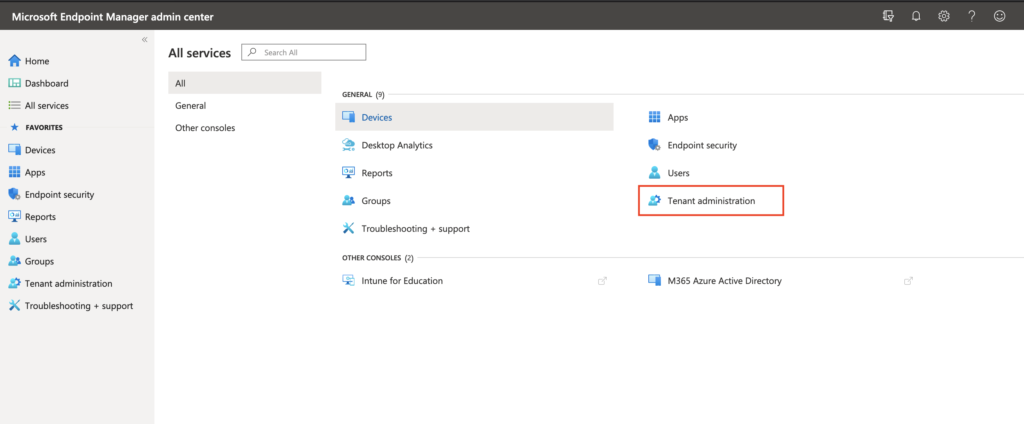
Task: Open Devices service link in General
Action: click(377, 118)
